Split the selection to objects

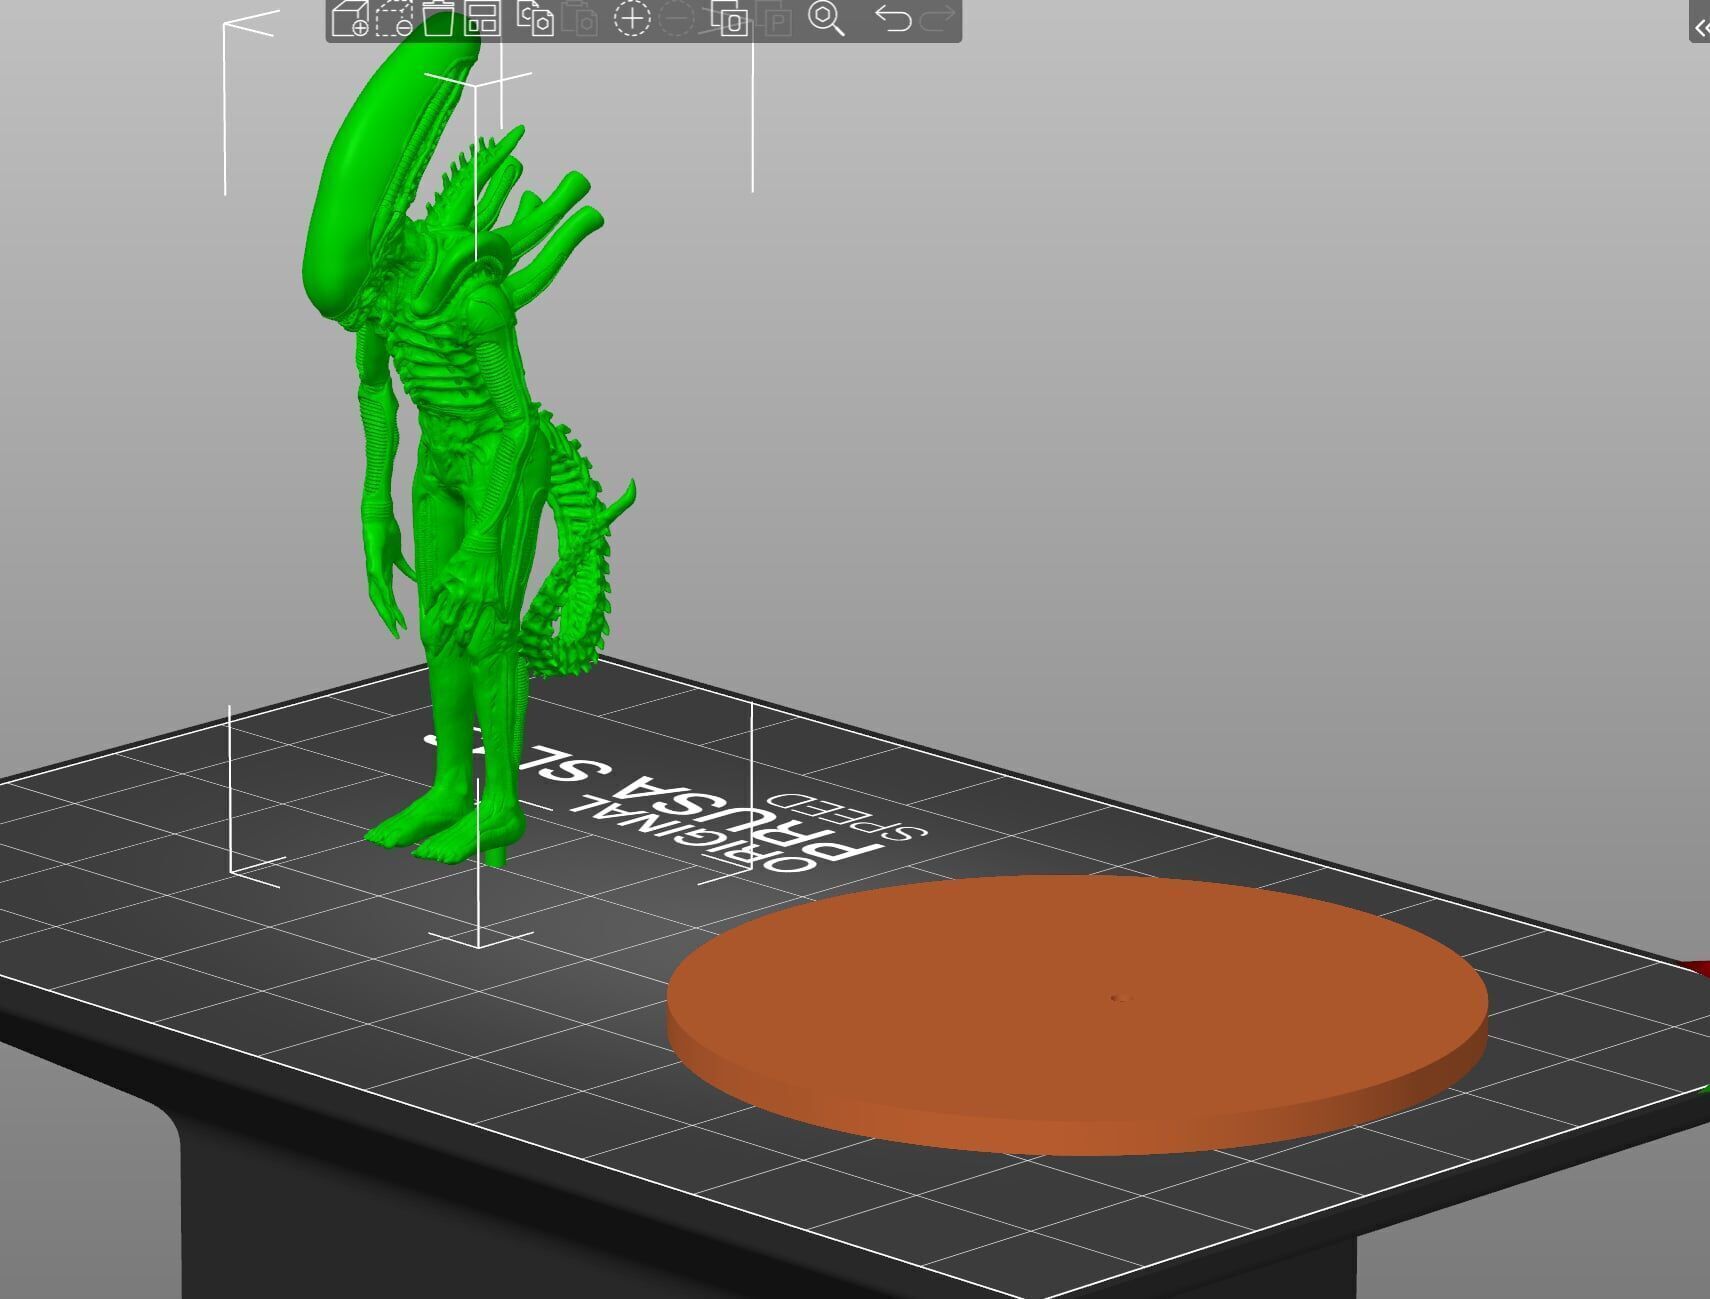click(x=729, y=18)
